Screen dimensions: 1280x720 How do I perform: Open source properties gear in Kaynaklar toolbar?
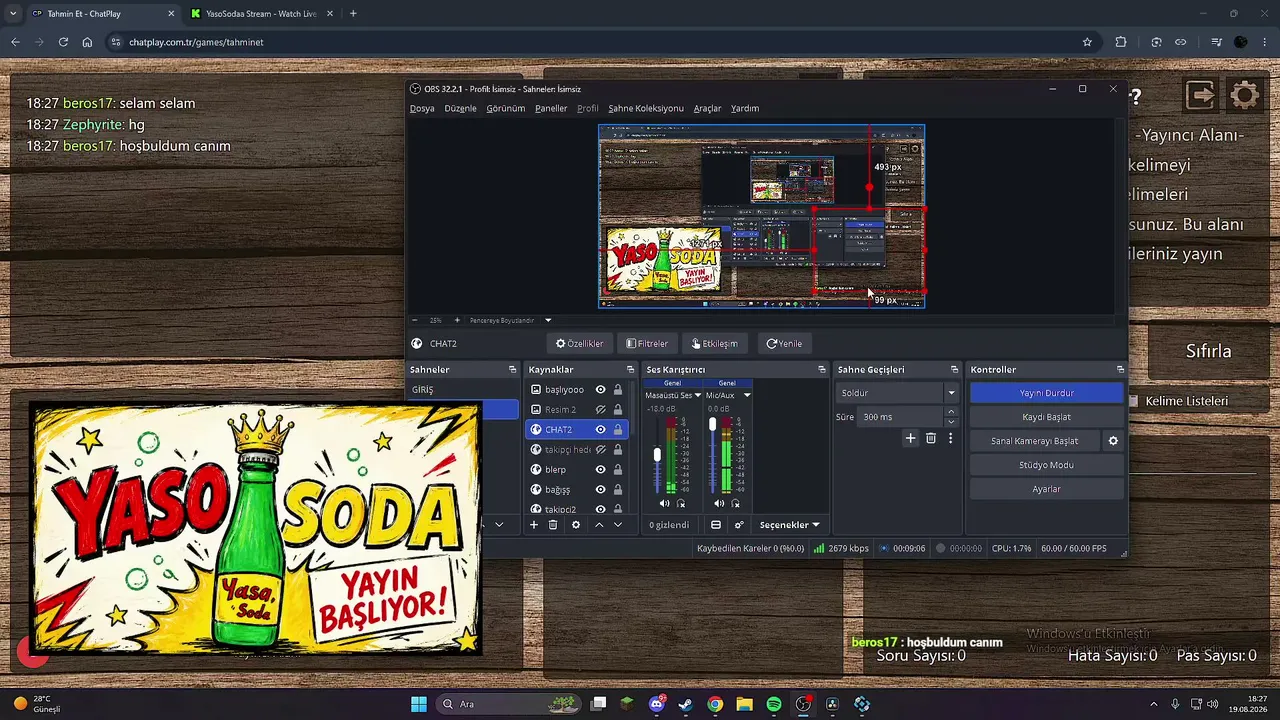[x=575, y=525]
